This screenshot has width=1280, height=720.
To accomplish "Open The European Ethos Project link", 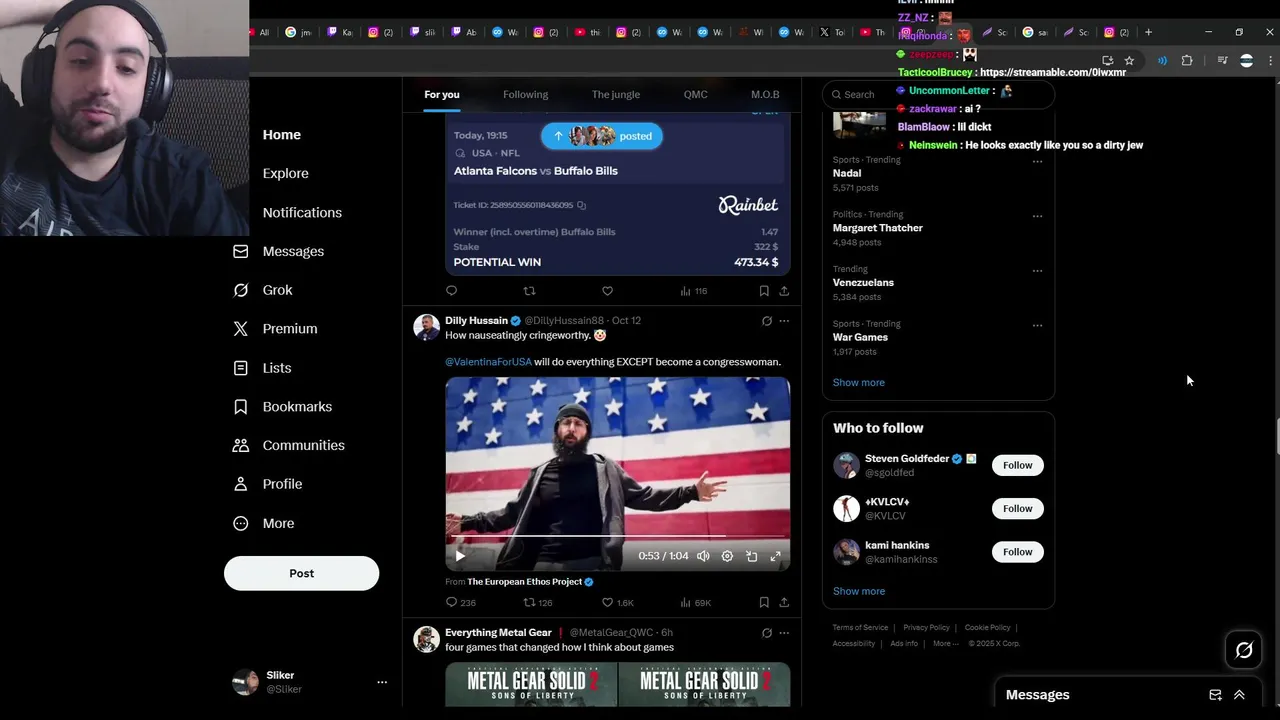I will (x=524, y=582).
